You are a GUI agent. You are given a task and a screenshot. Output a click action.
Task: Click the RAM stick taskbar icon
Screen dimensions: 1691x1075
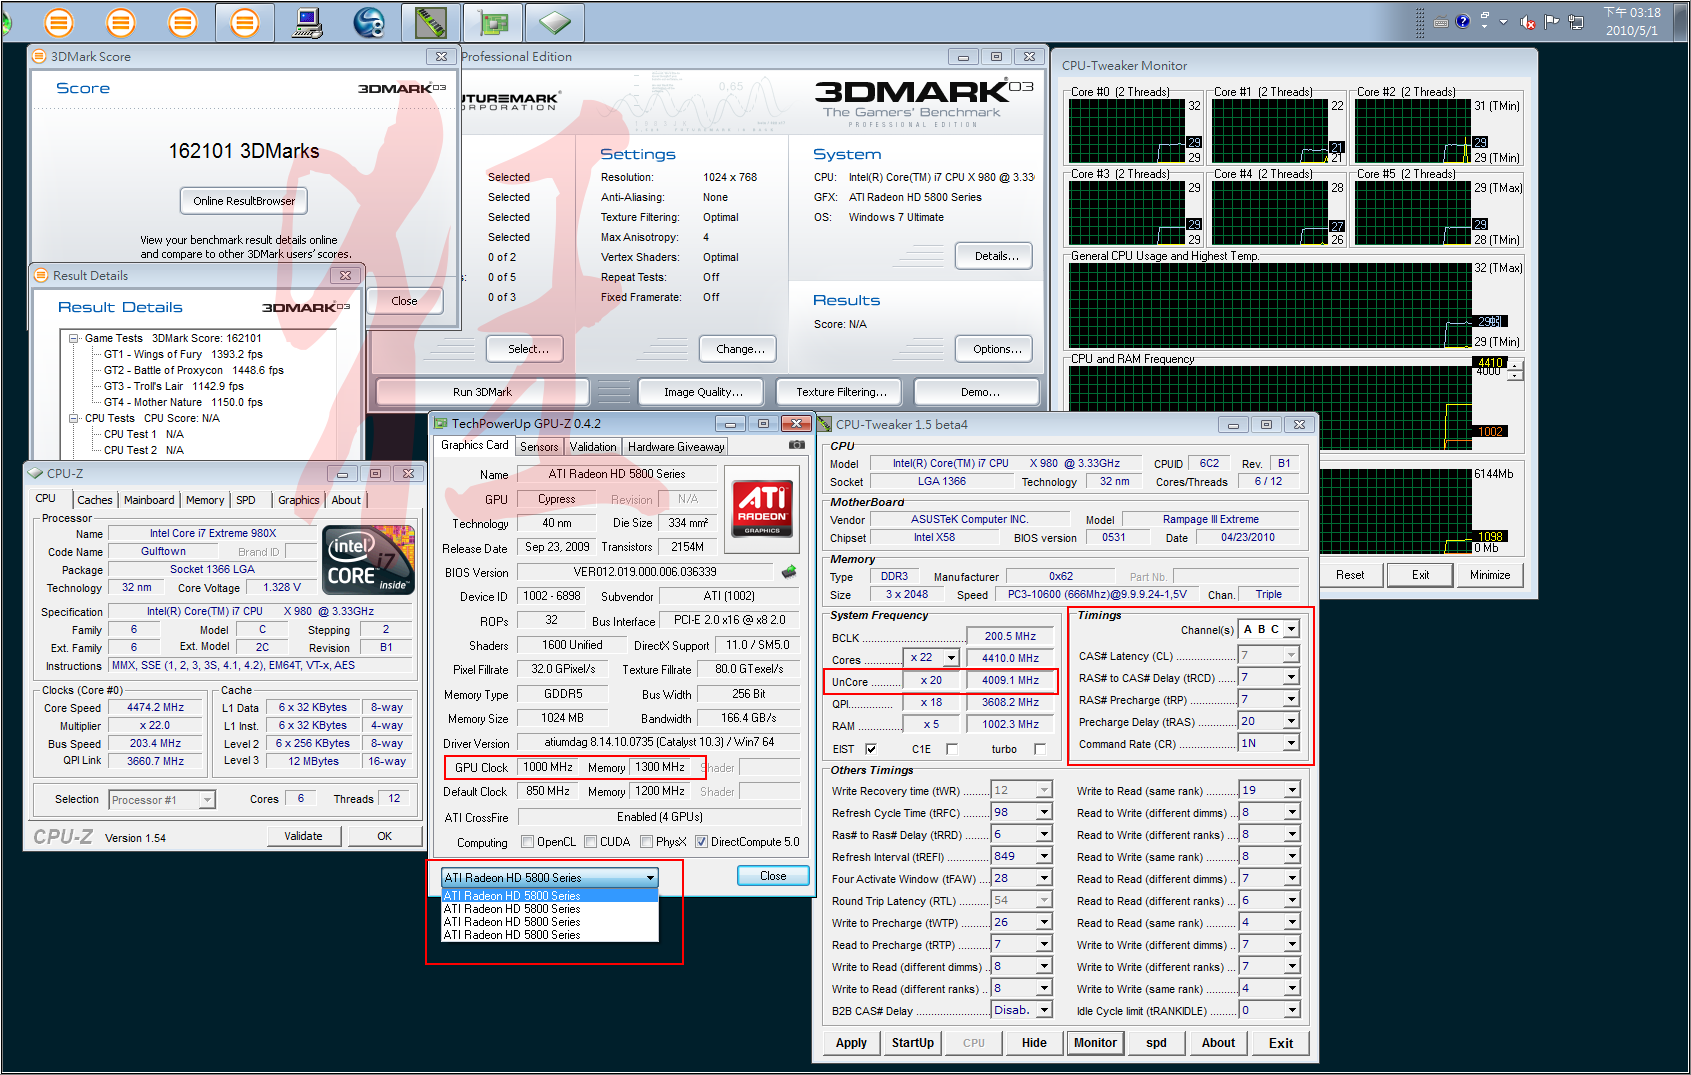click(x=431, y=21)
